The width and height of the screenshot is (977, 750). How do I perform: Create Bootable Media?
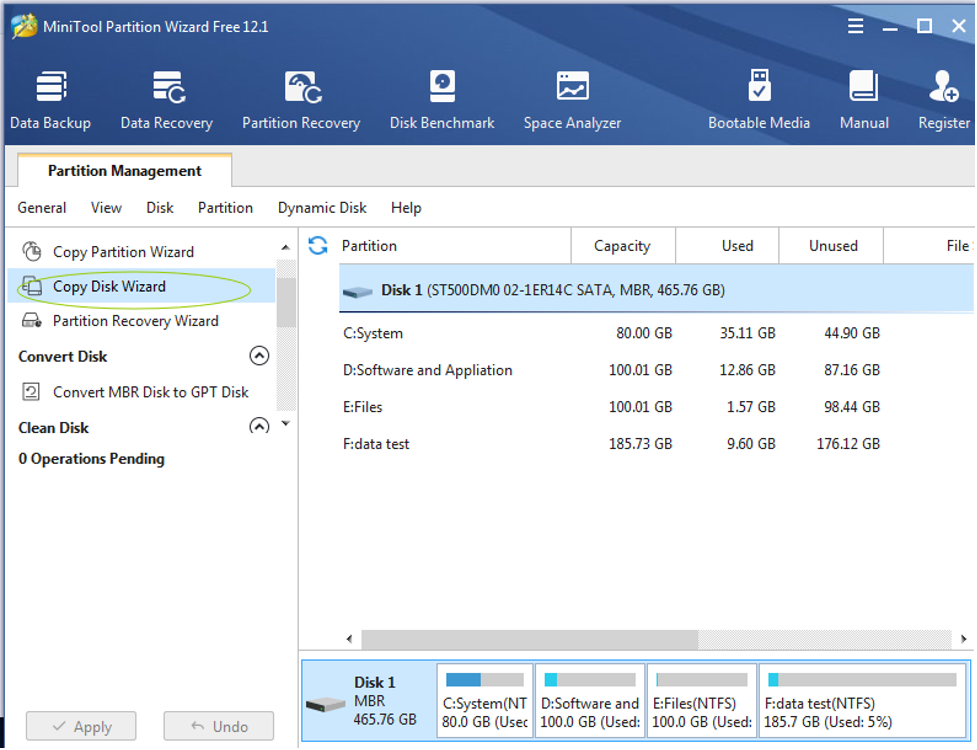(758, 100)
